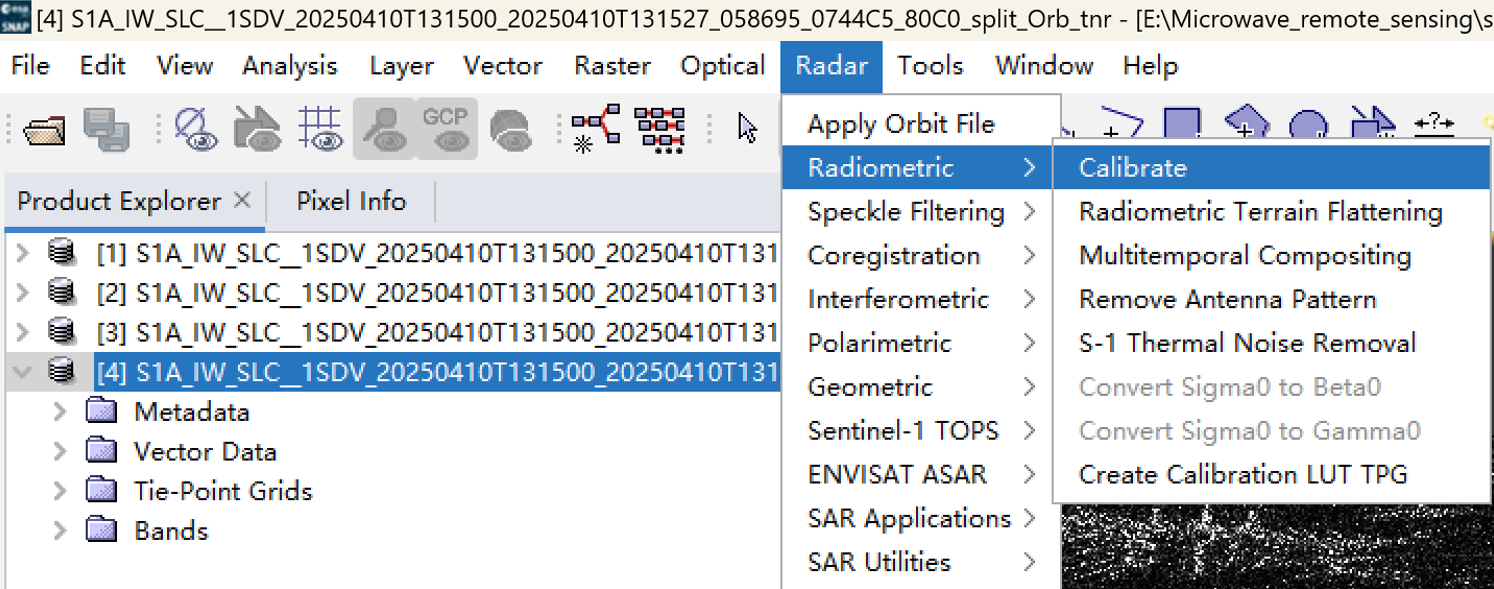Expand product [3] tree node
The image size is (1494, 589).
(23, 332)
